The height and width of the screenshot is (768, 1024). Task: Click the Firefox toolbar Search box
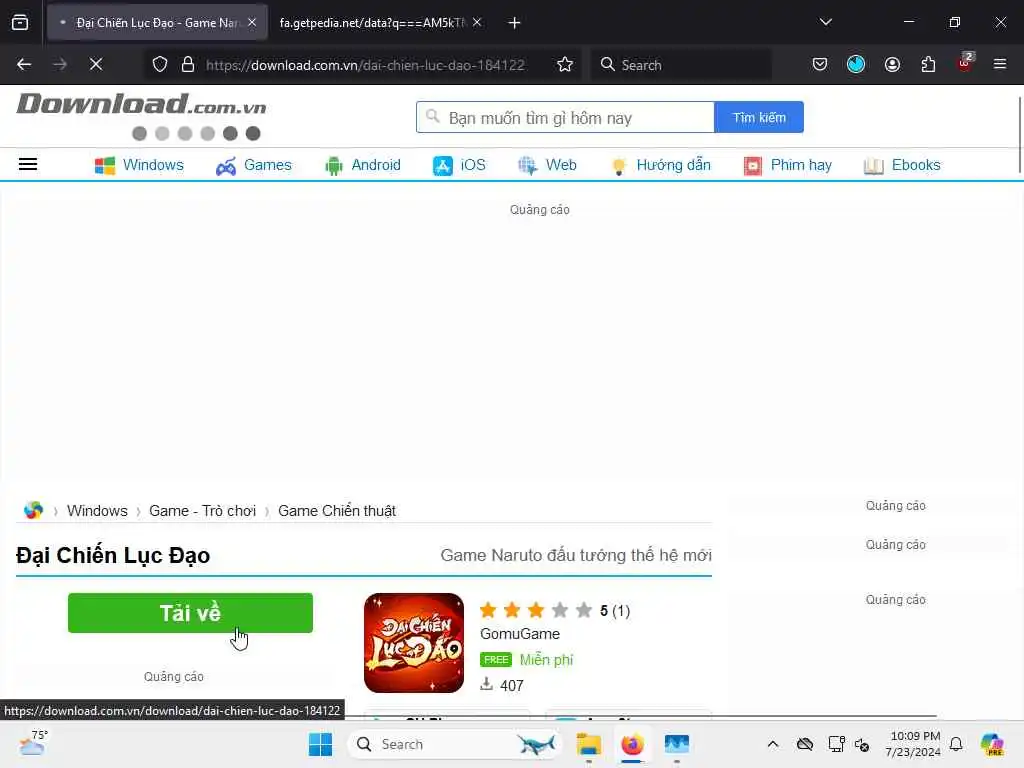(681, 65)
